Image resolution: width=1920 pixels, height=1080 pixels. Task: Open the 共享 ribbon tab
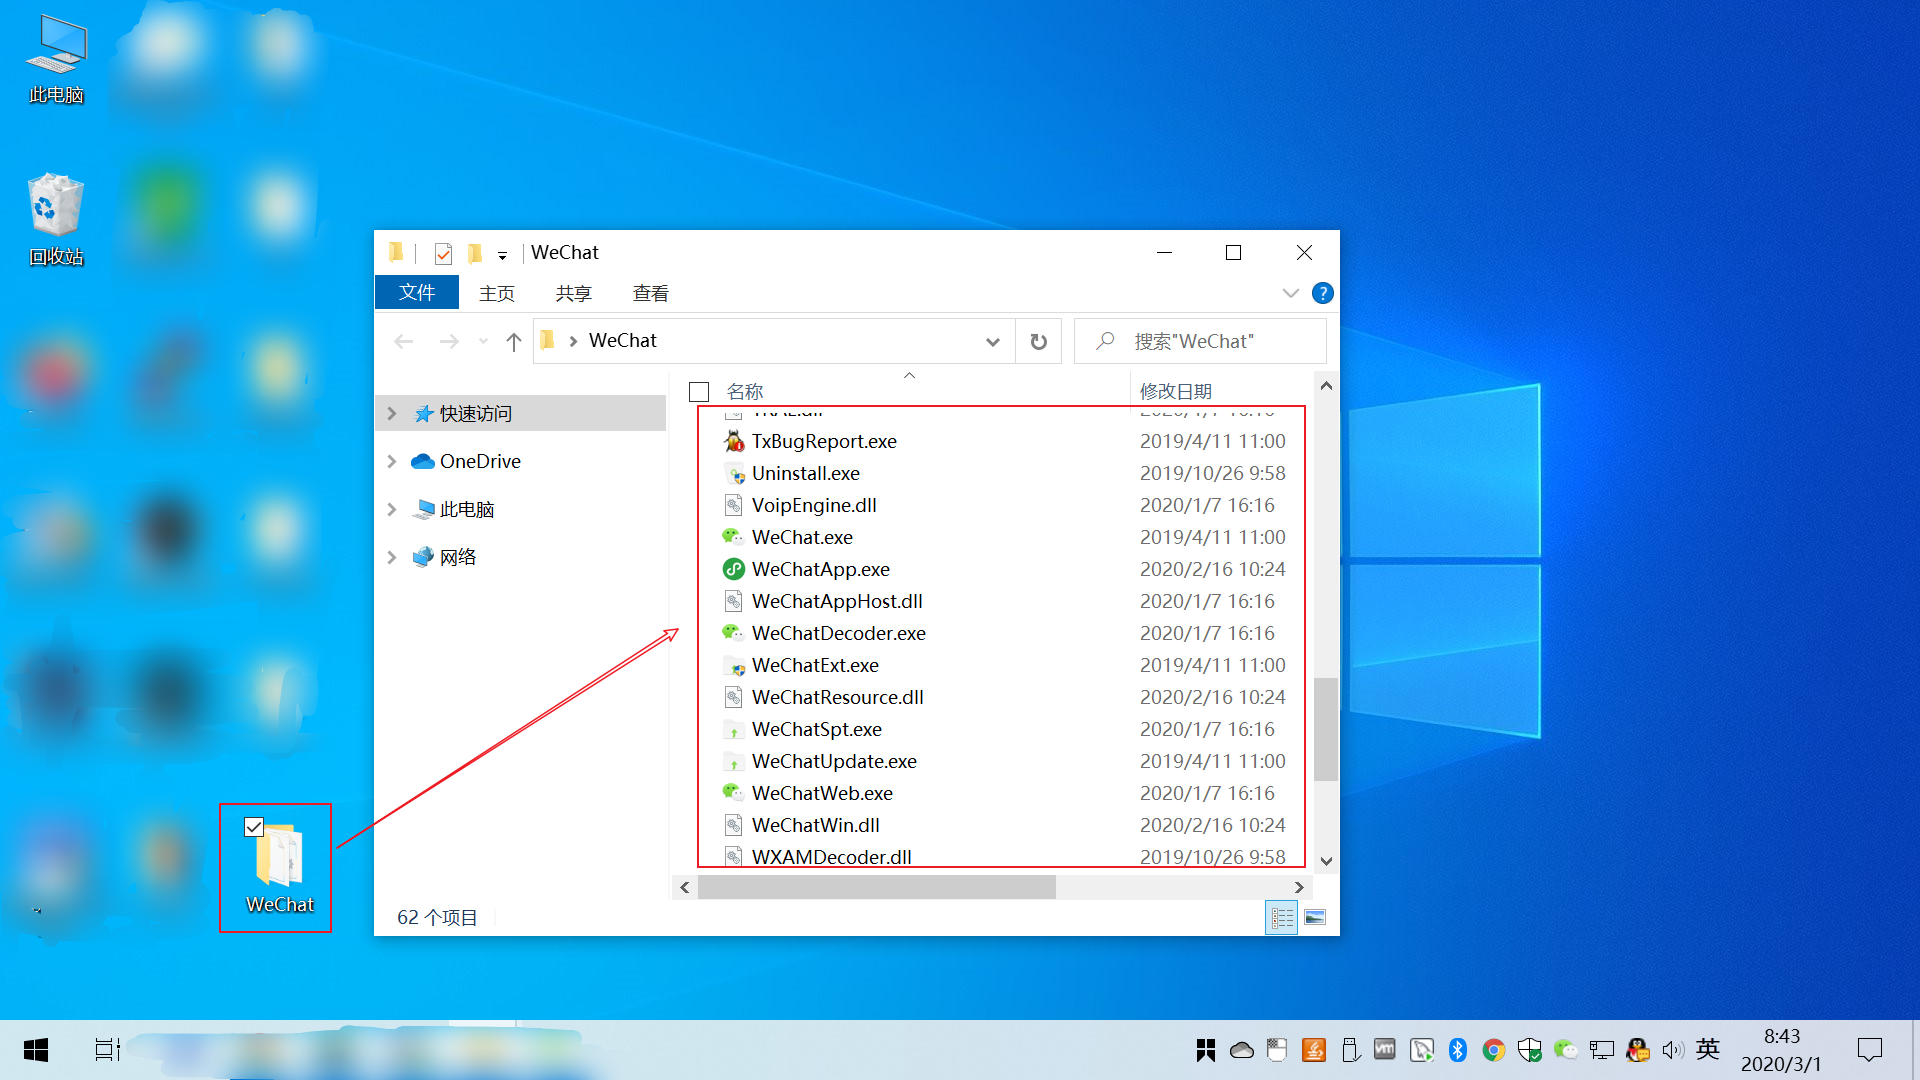[573, 293]
